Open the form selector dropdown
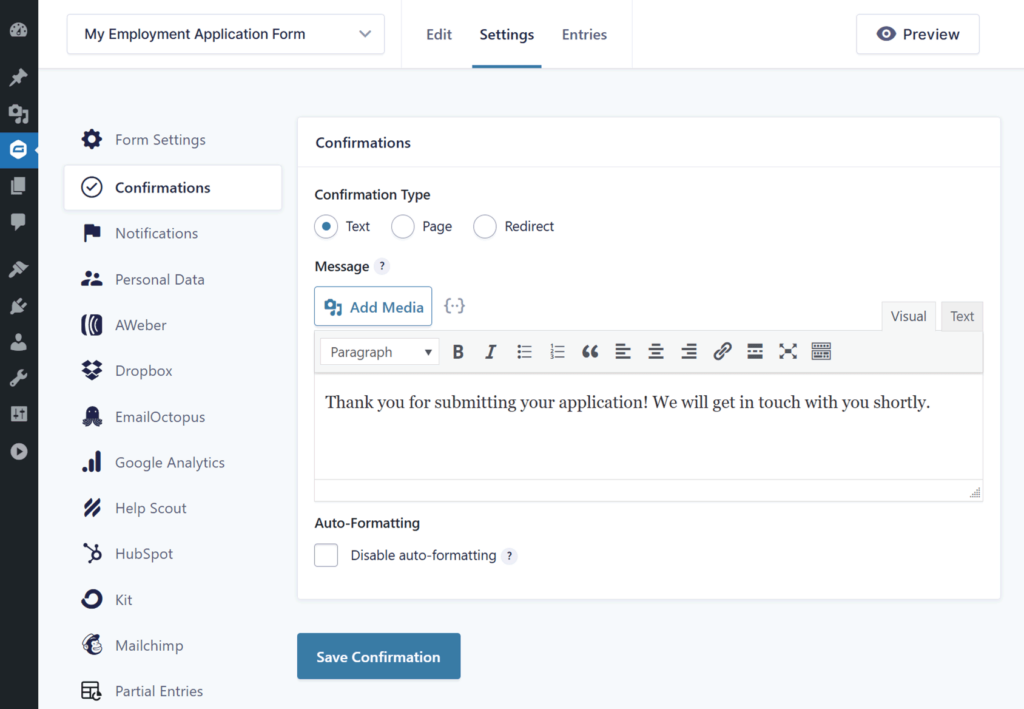 click(x=225, y=33)
